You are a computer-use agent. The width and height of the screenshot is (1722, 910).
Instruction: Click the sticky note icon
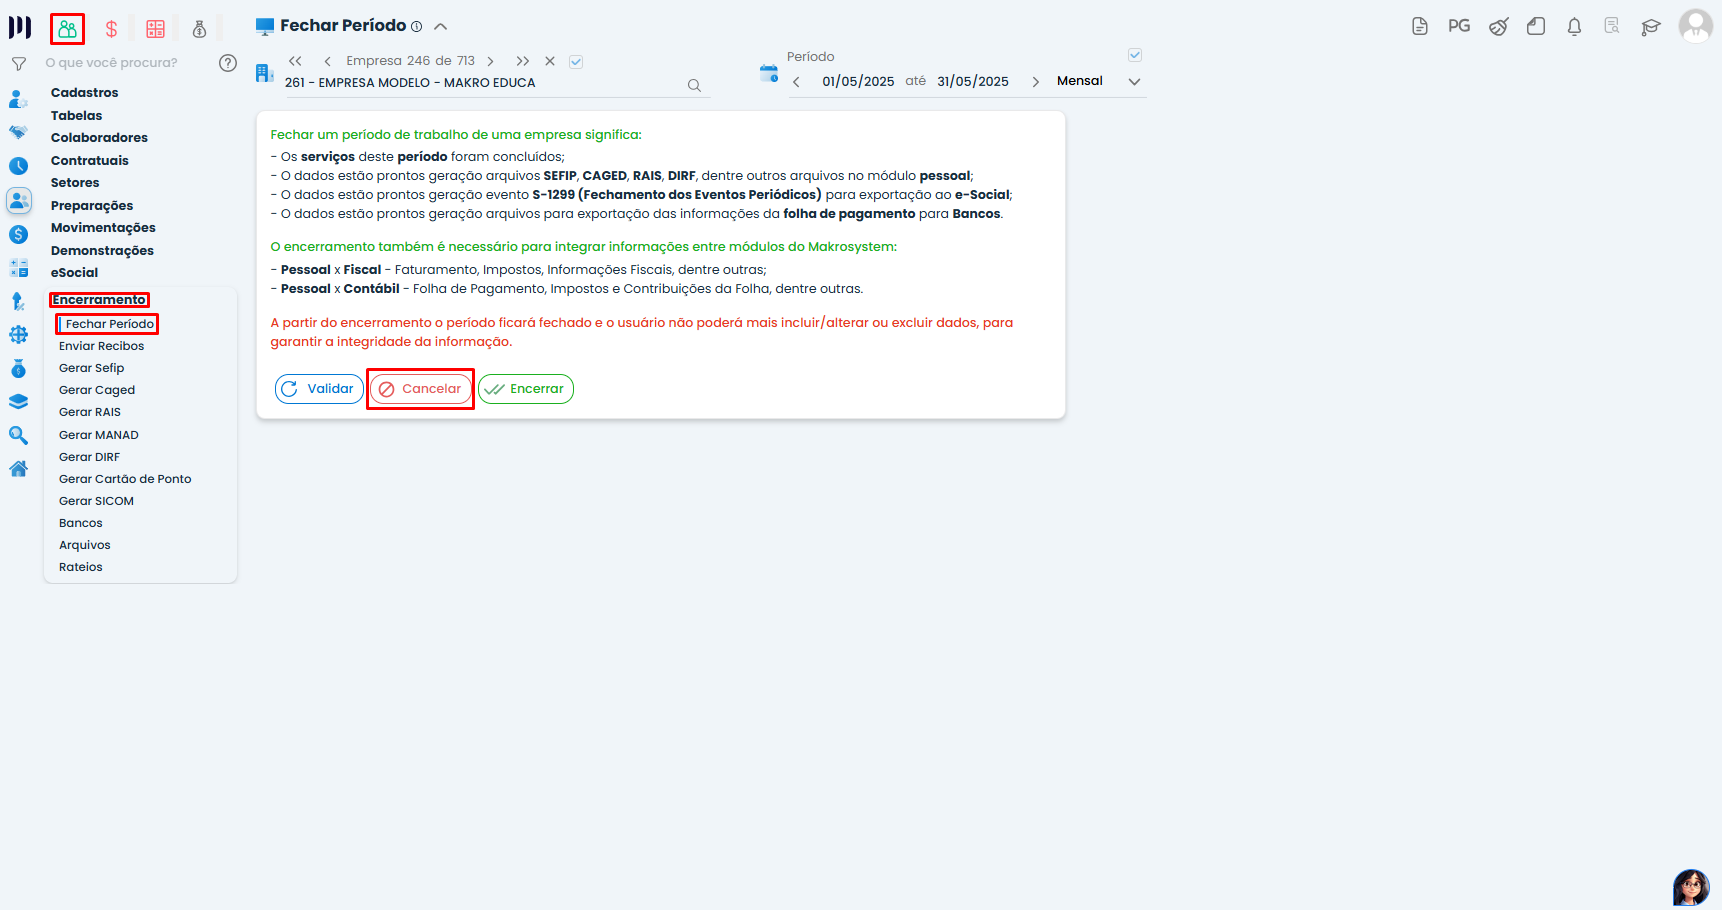tap(1536, 27)
